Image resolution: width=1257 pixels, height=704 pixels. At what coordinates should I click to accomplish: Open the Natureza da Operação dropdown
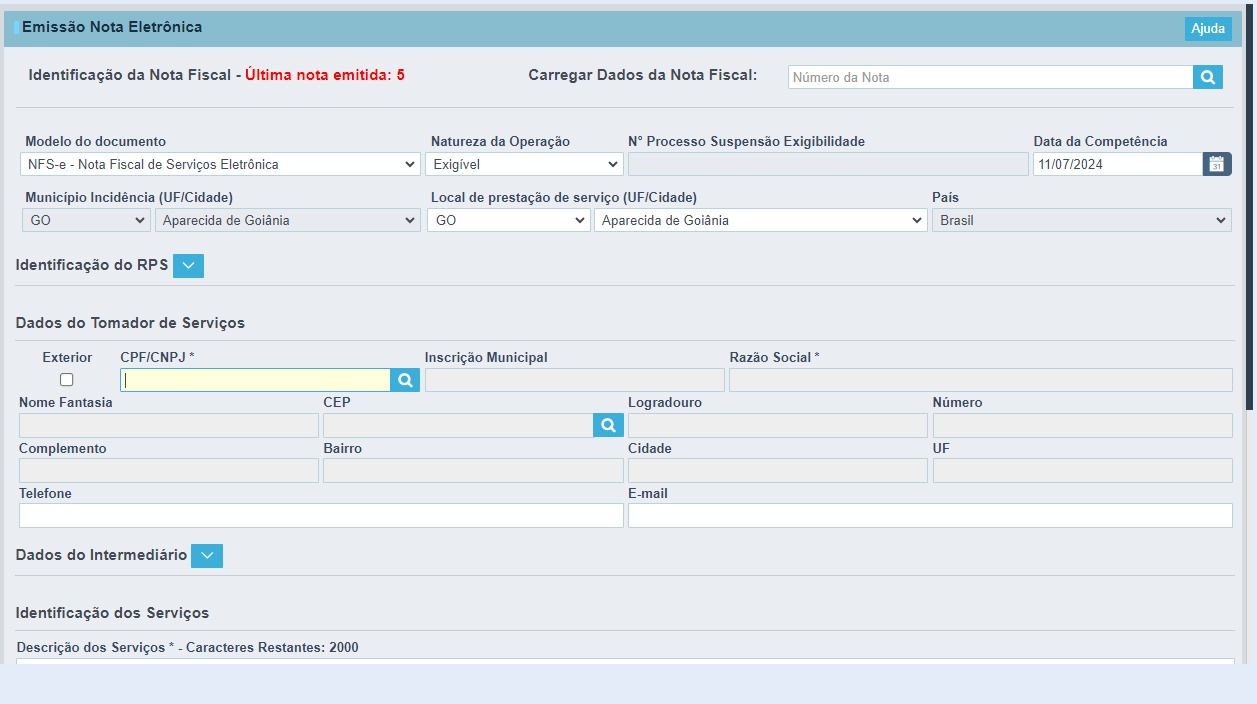point(525,164)
